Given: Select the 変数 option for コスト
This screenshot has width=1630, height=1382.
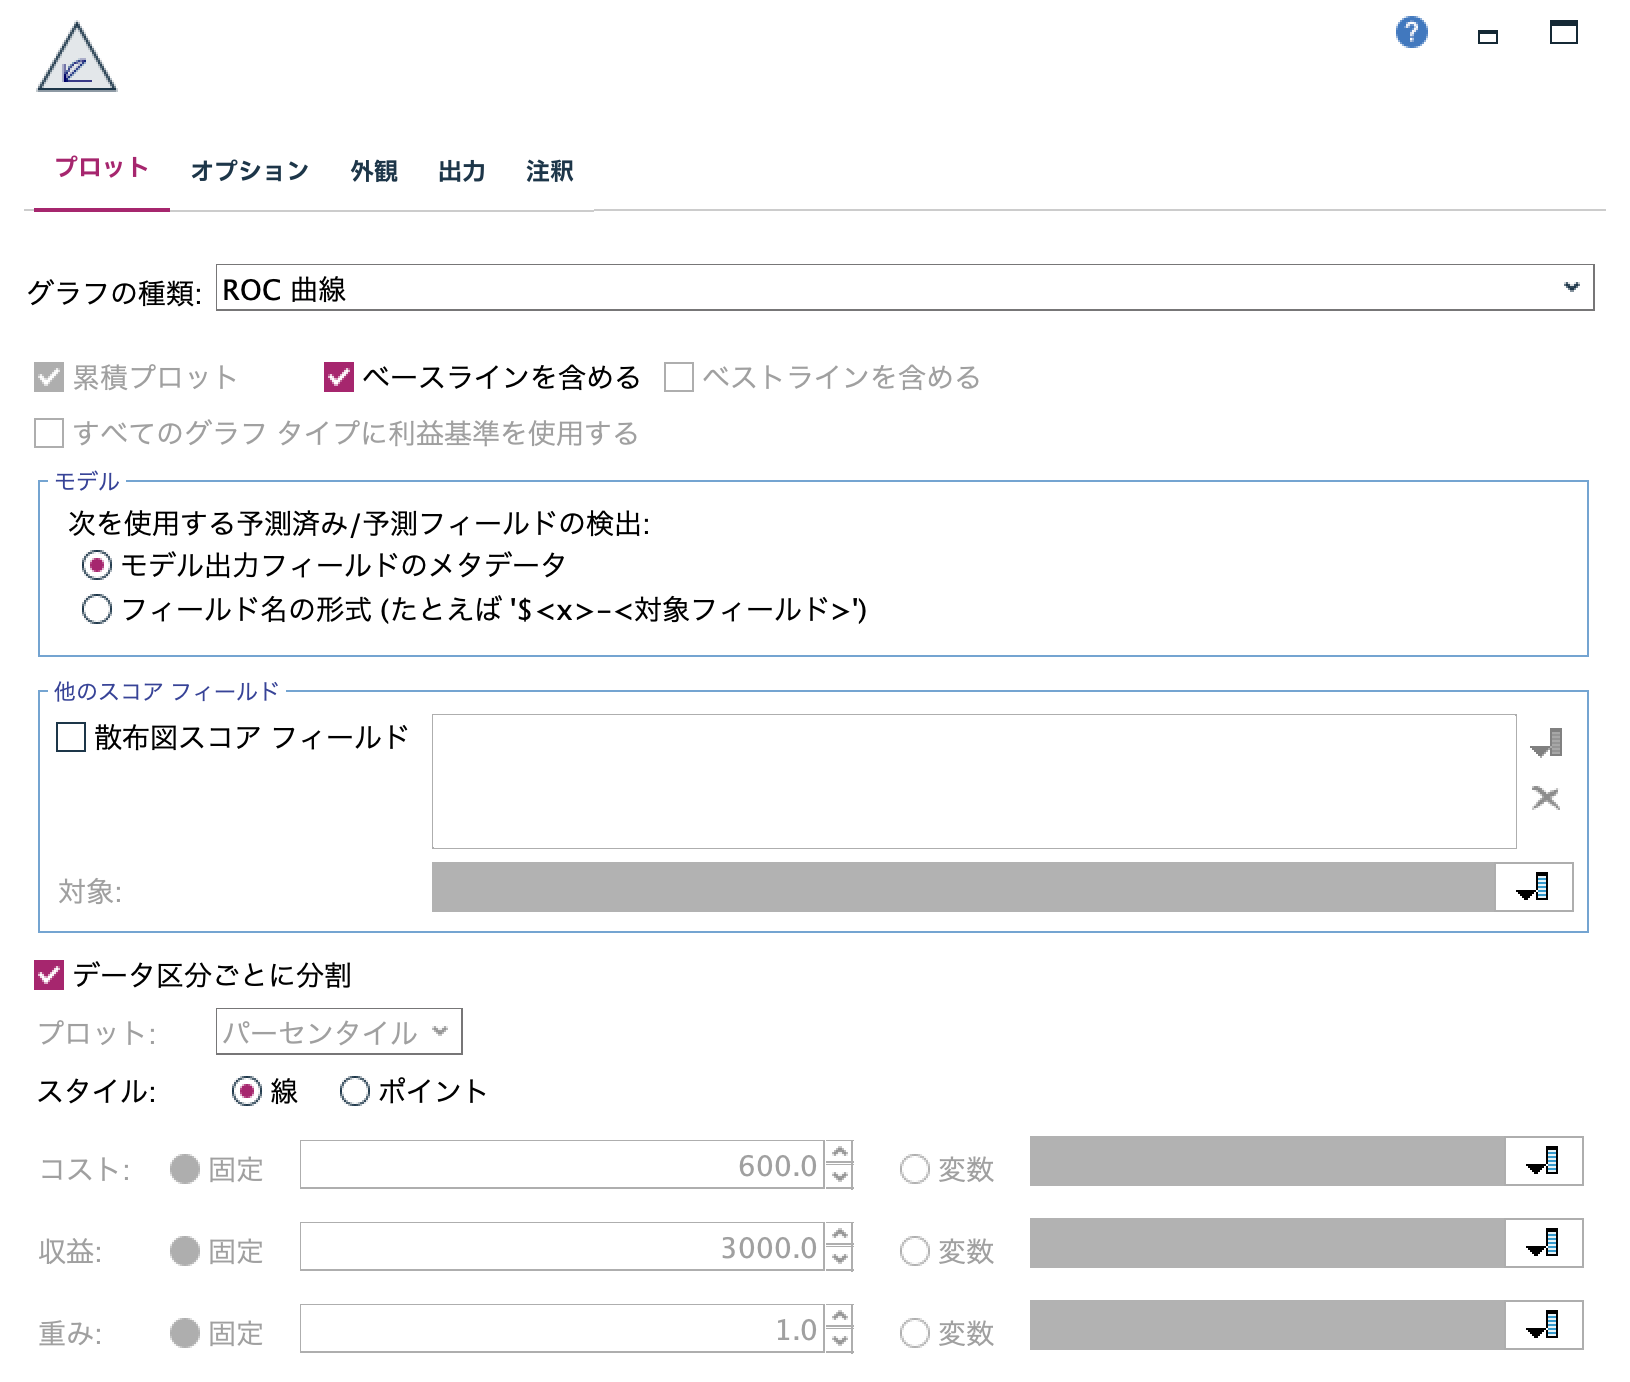Looking at the screenshot, I should pos(913,1169).
